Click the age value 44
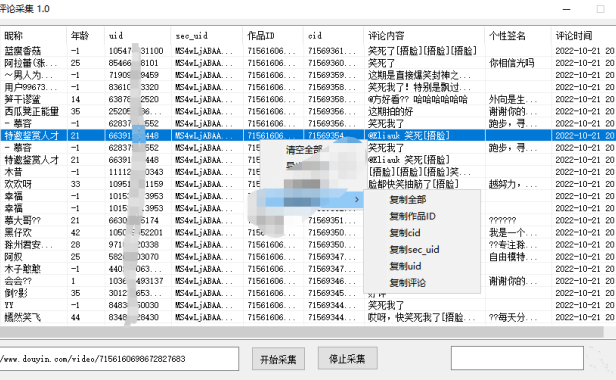Screen dimensions: 616x380 point(75,317)
